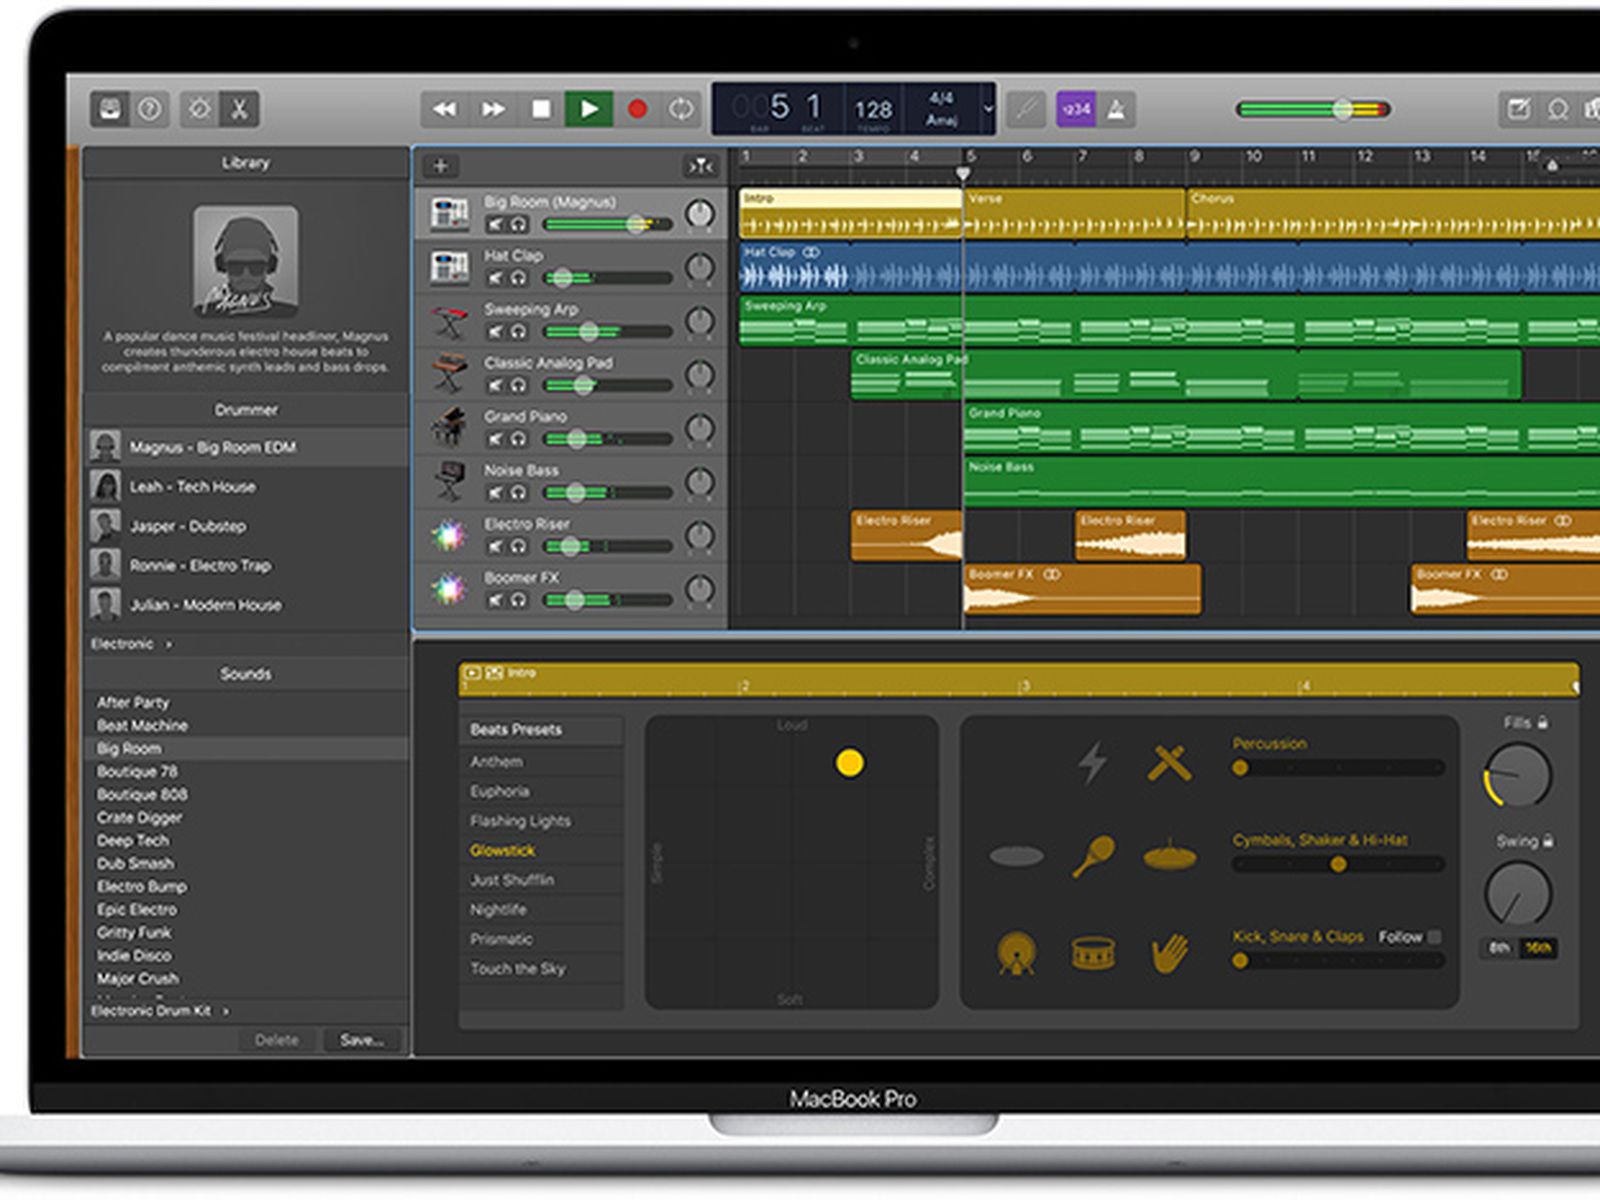Select the 8th swing button
The width and height of the screenshot is (1600, 1200).
pyautogui.click(x=1499, y=948)
